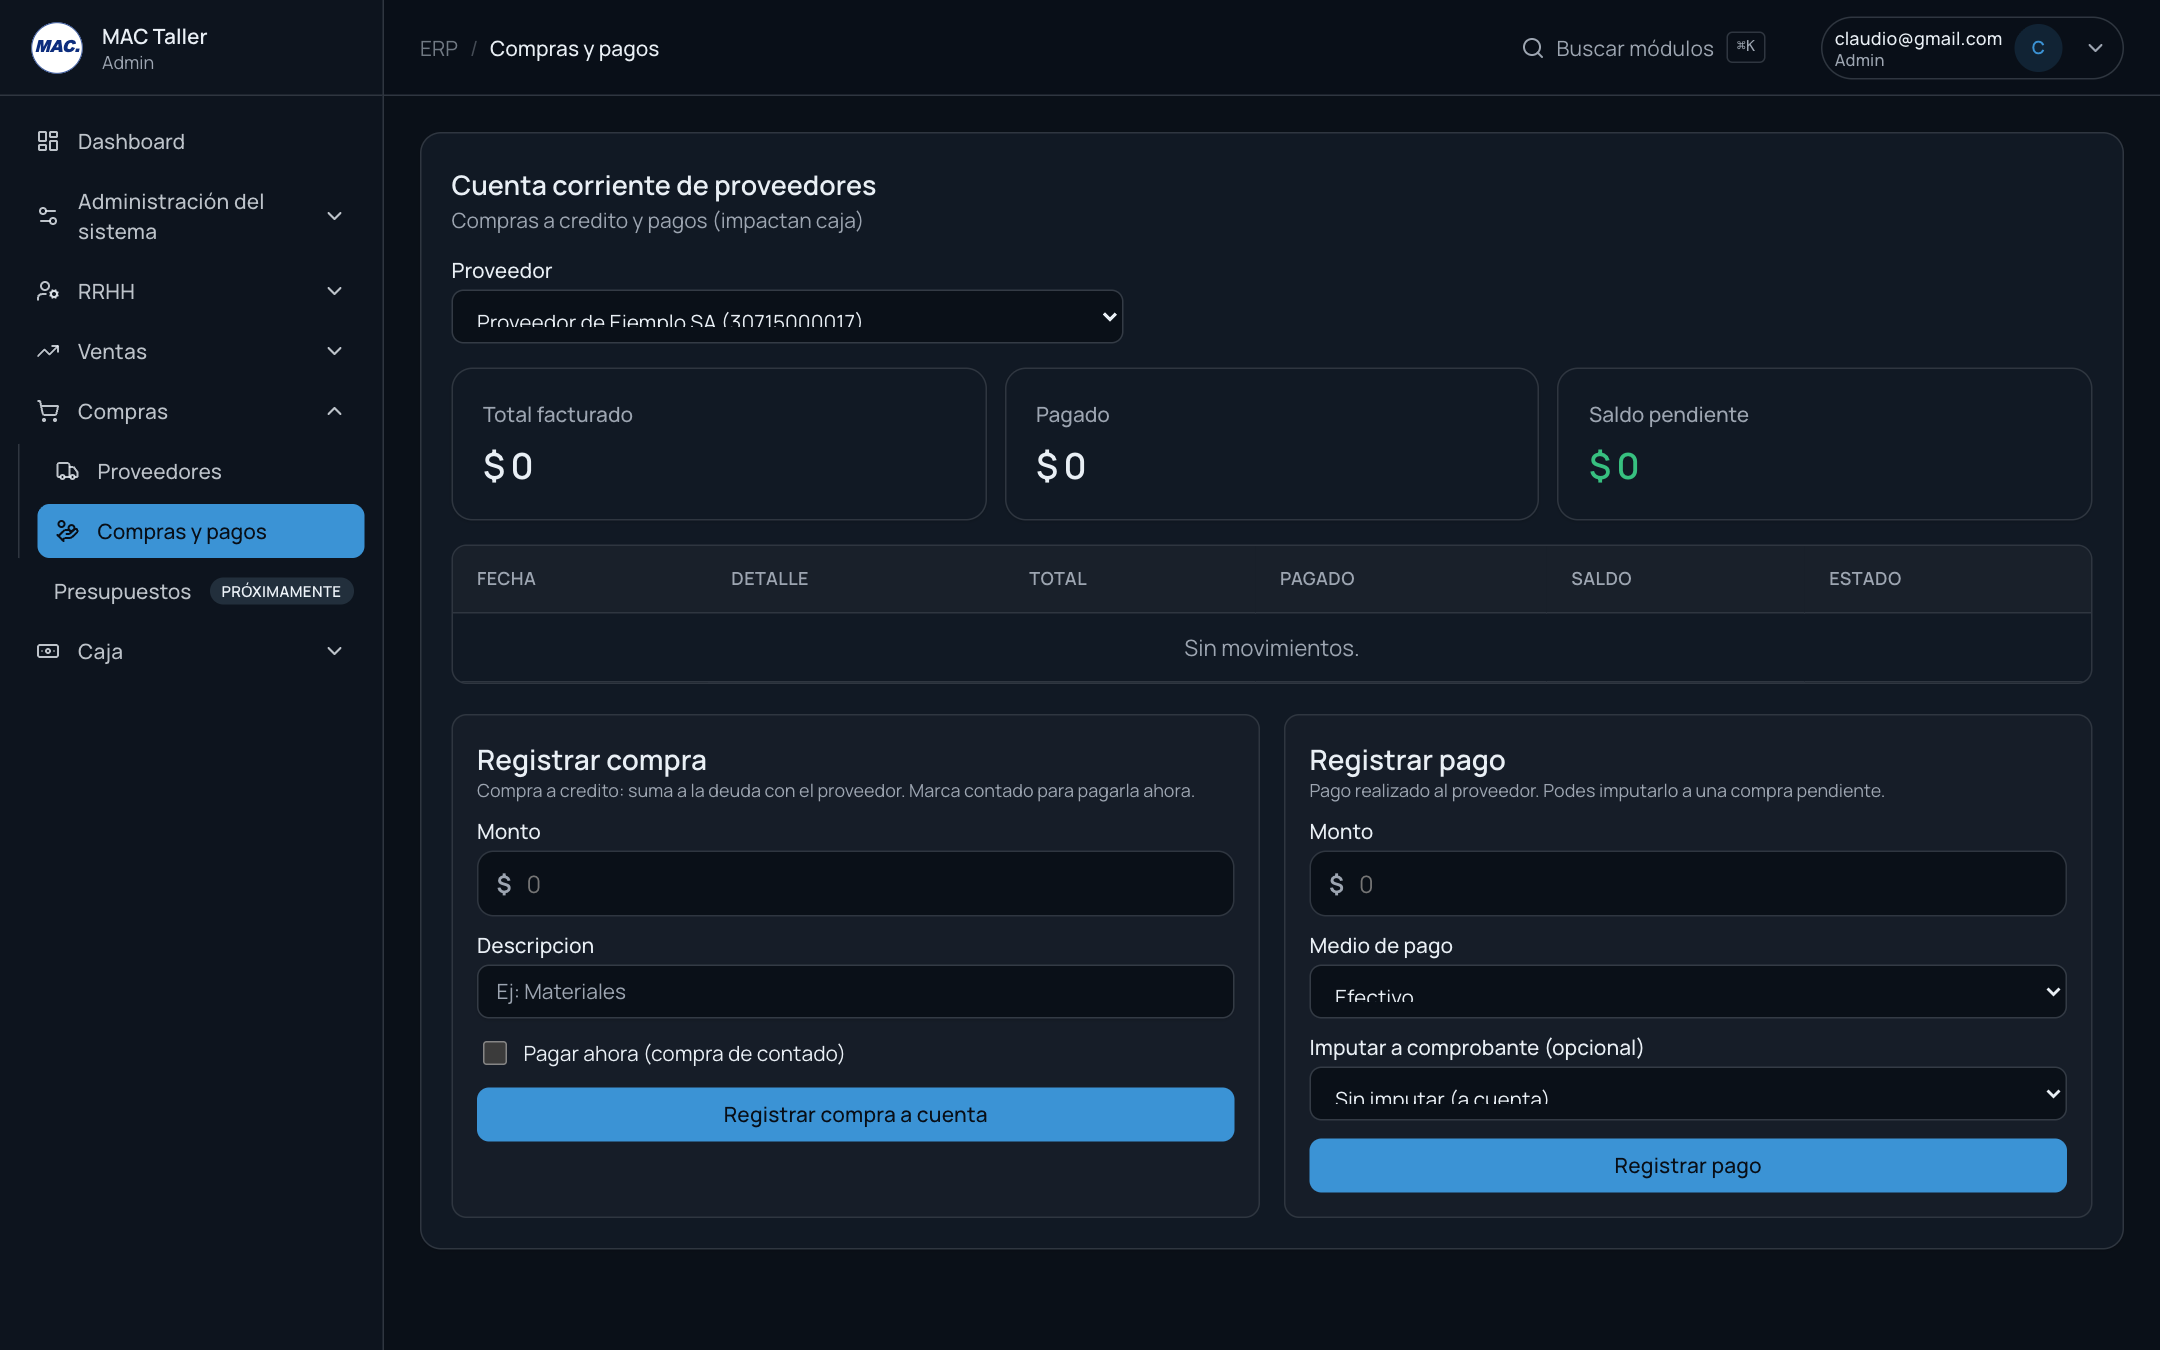Click the Buscar módulos search box

pos(1643,48)
